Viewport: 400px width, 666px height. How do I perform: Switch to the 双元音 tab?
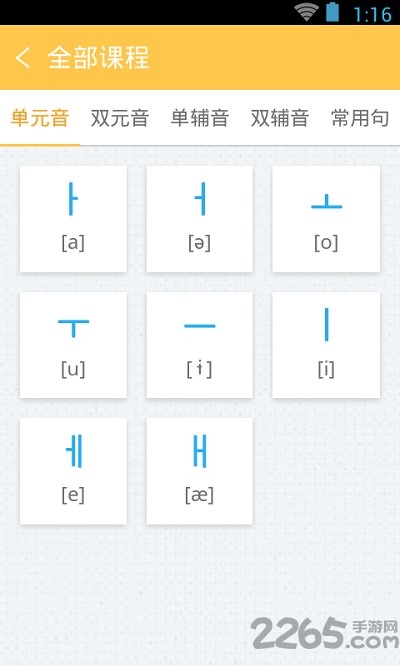(120, 118)
